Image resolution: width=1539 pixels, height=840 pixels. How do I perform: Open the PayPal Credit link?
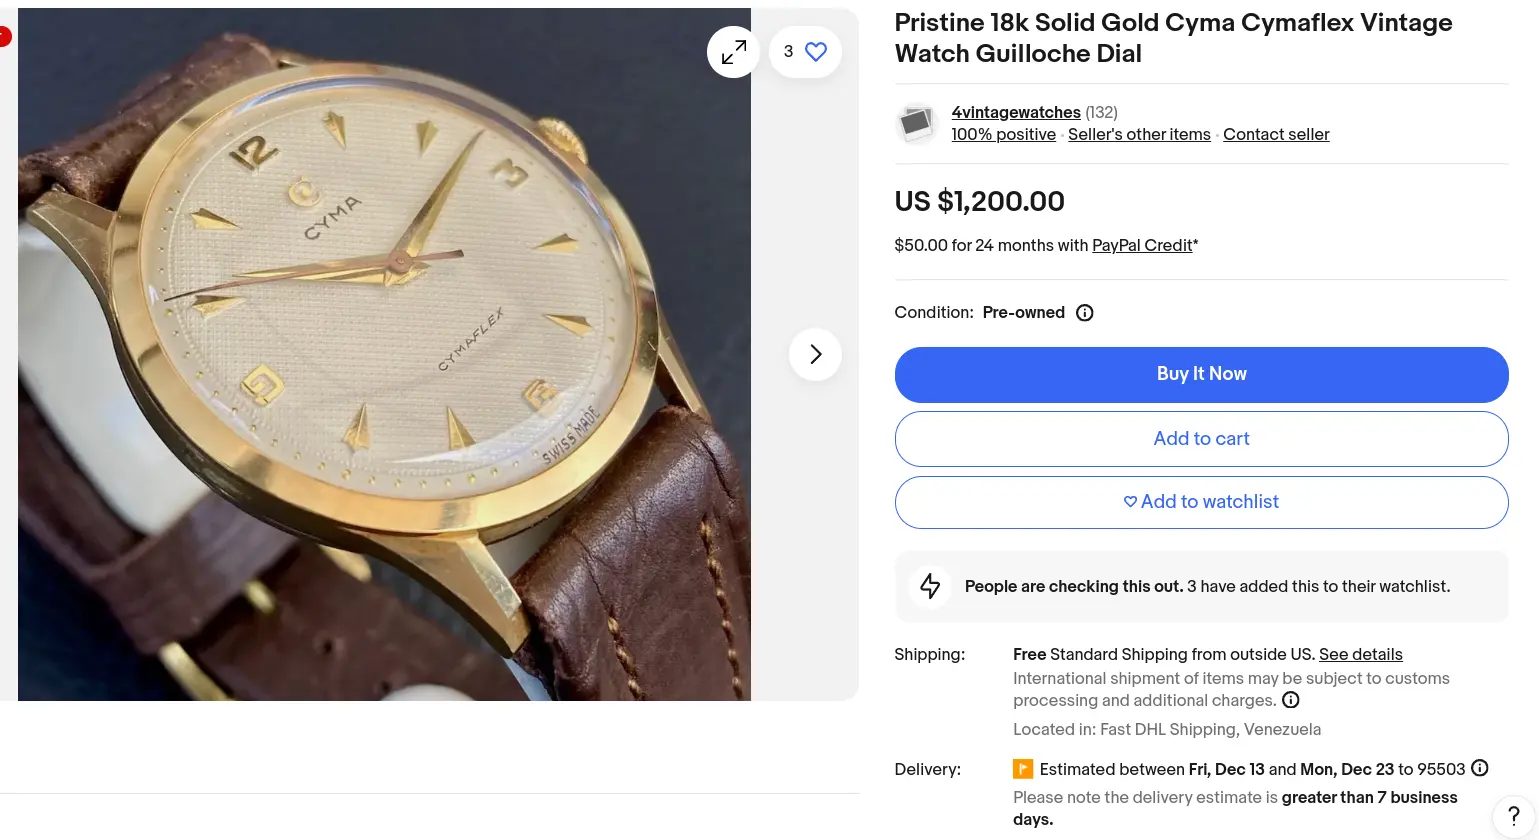pyautogui.click(x=1142, y=245)
